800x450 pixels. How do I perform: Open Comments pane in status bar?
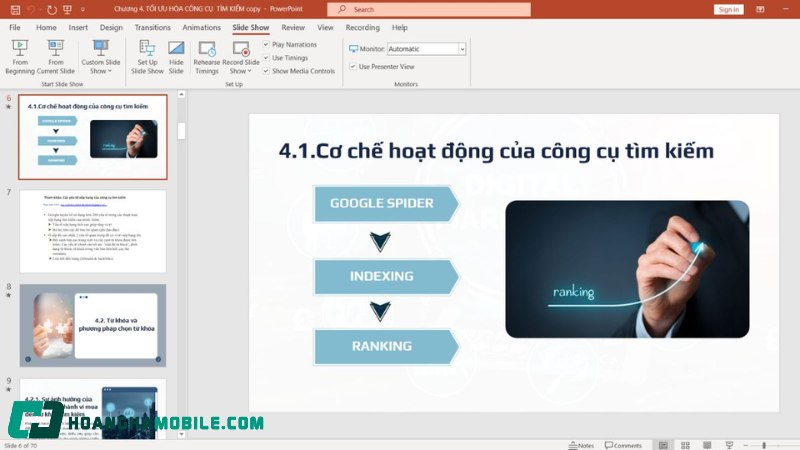623,445
